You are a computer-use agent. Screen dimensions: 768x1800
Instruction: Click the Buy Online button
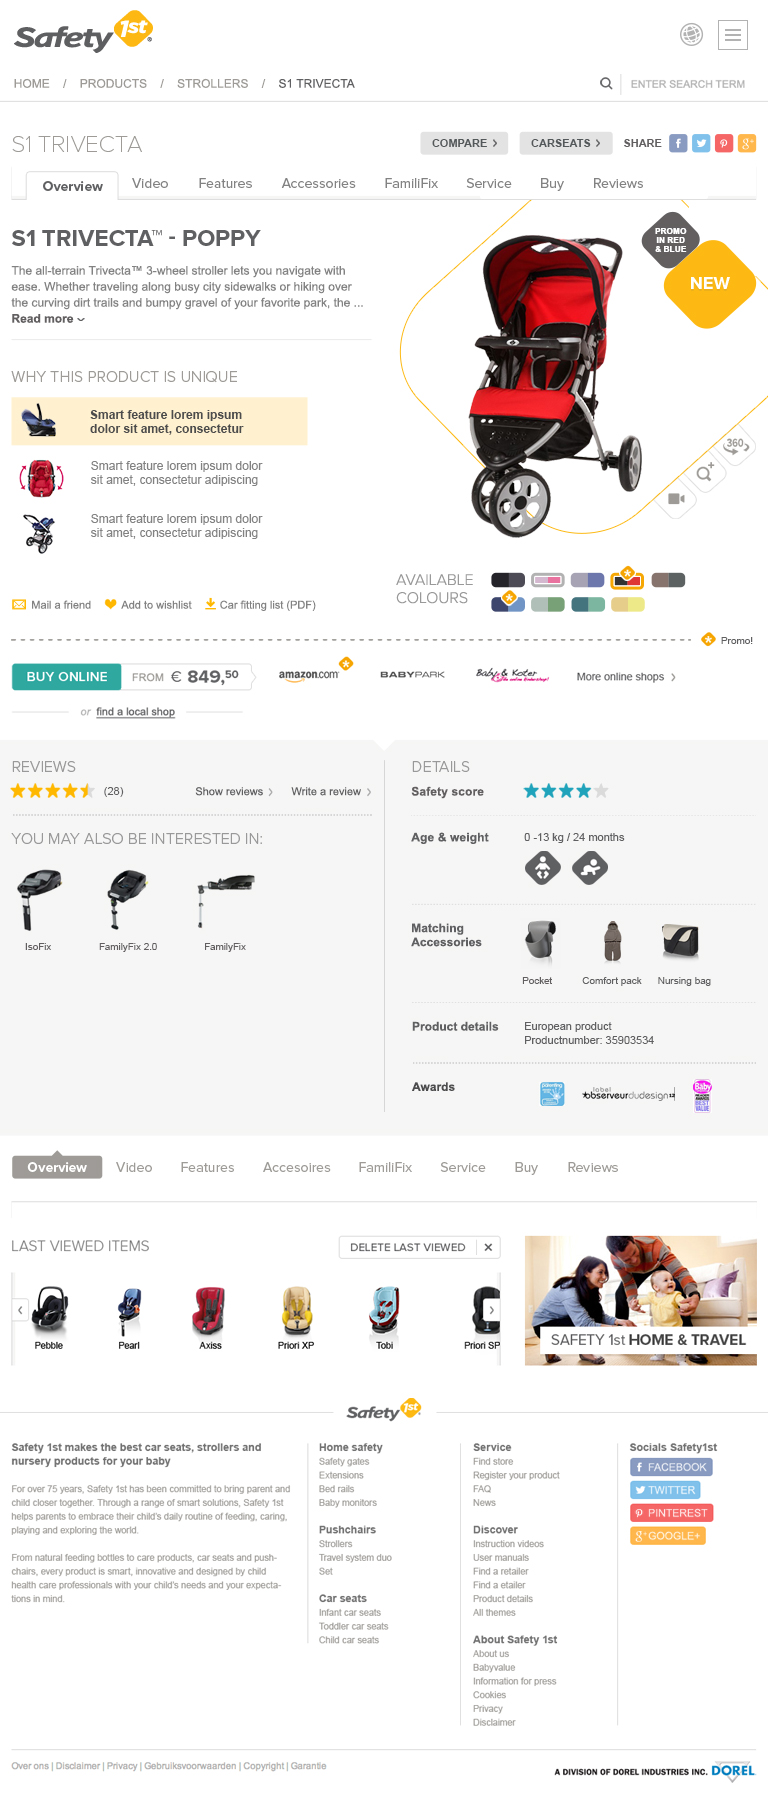point(67,677)
